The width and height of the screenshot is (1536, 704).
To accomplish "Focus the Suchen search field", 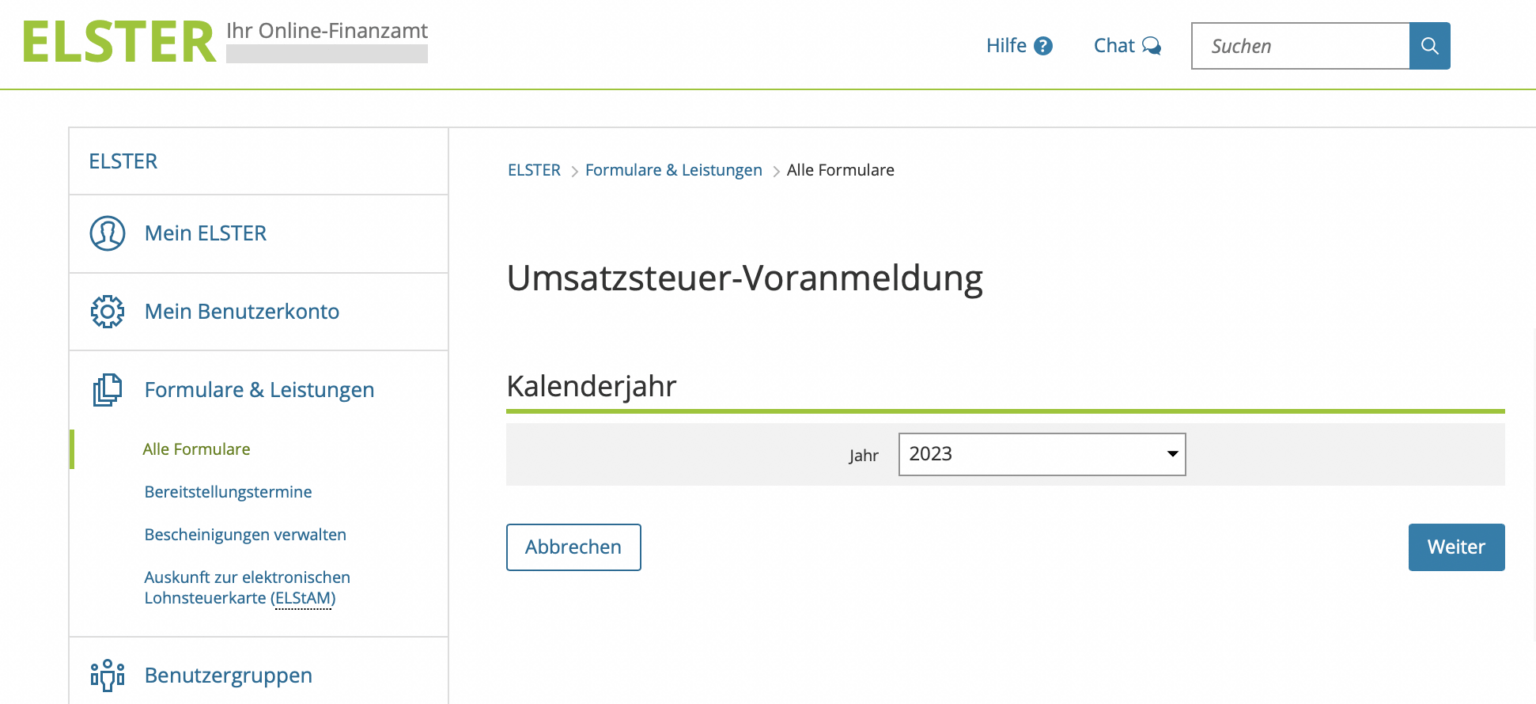I will point(1300,46).
